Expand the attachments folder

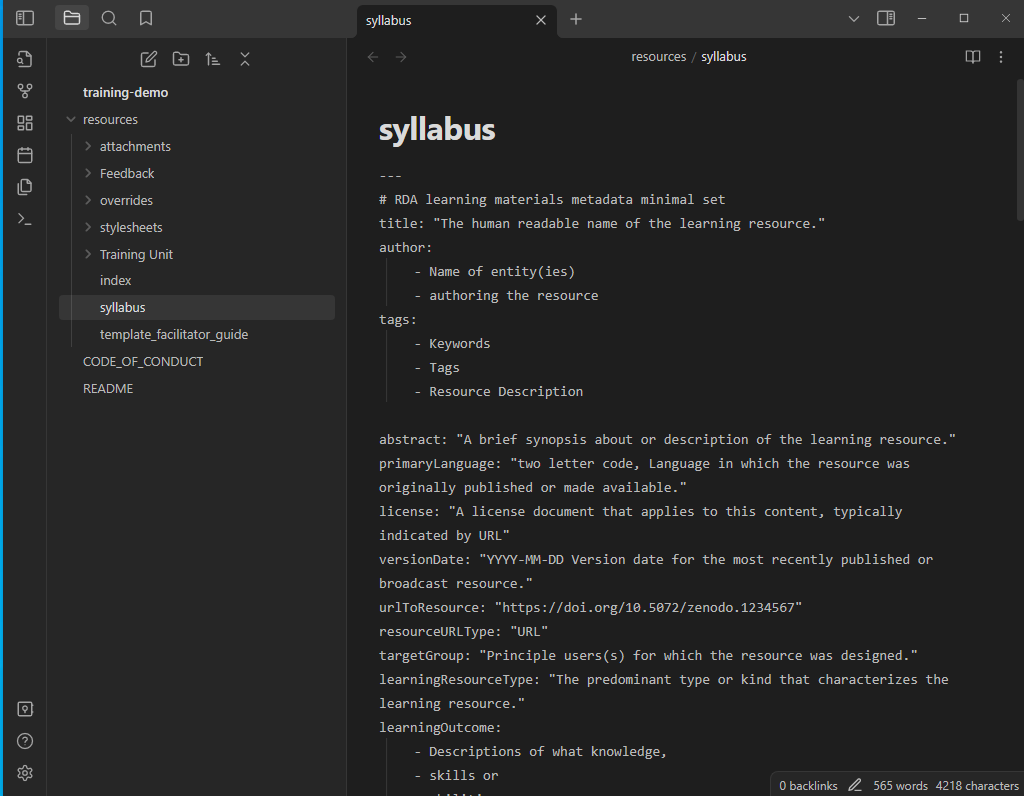click(x=88, y=146)
